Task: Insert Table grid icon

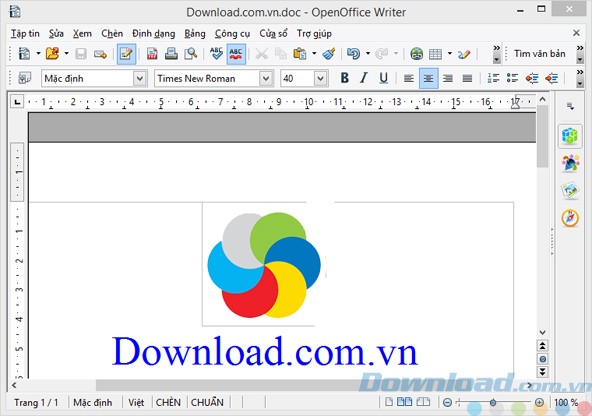Action: click(x=435, y=54)
